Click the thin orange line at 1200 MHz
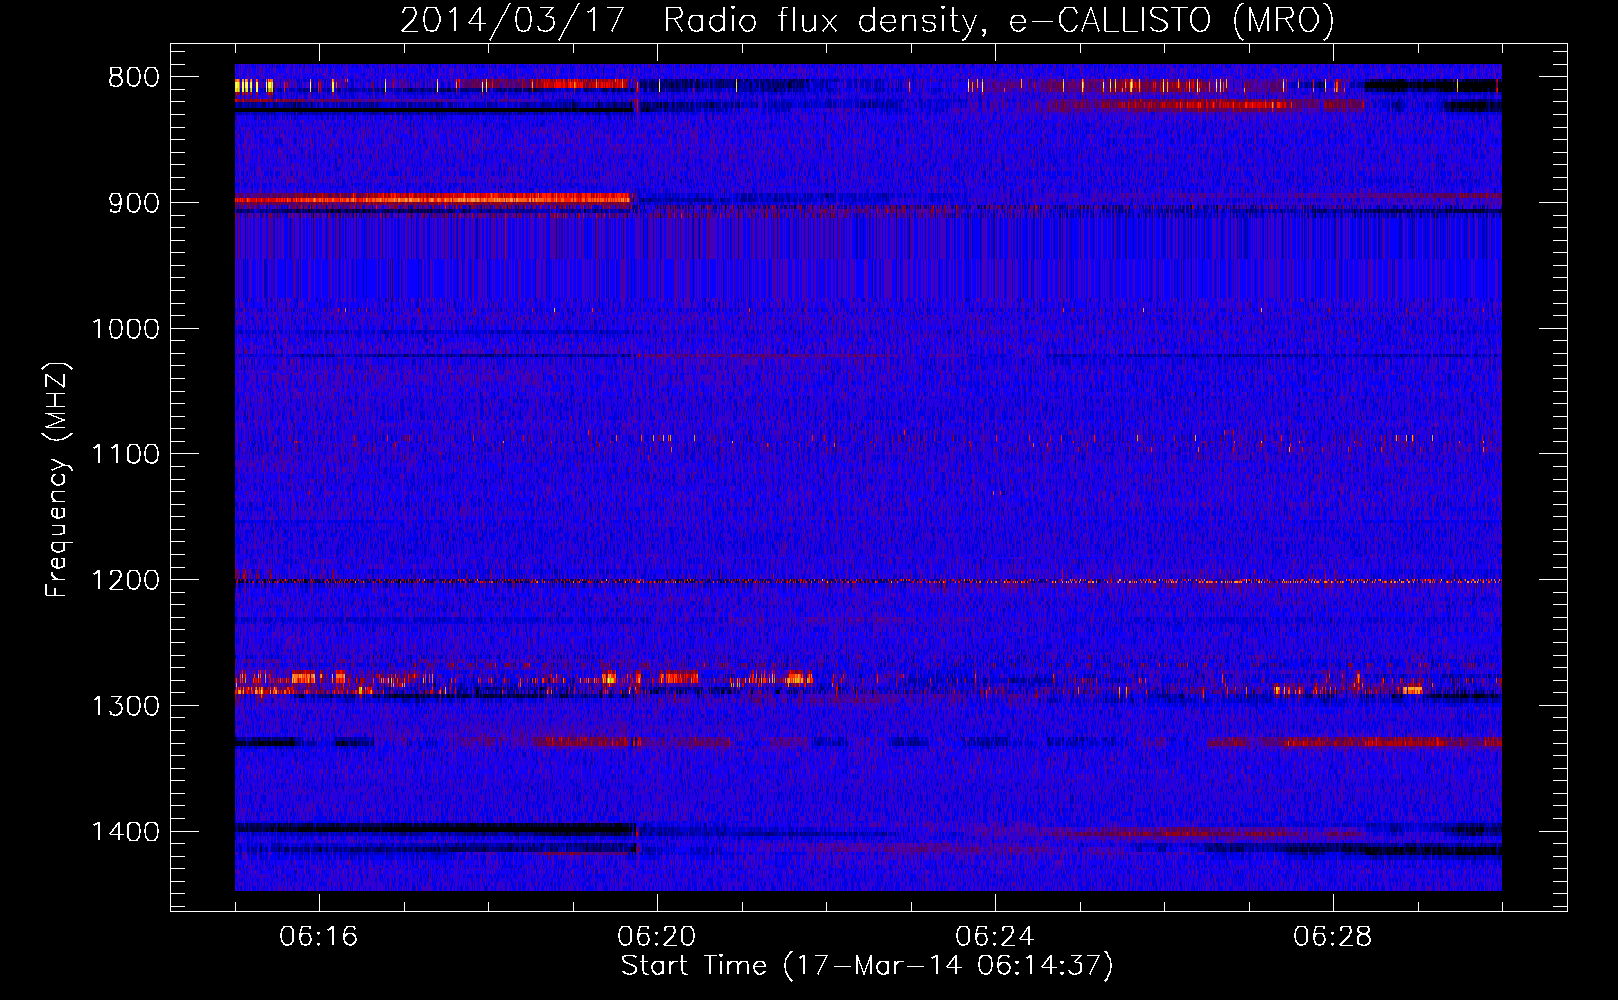The height and width of the screenshot is (1000, 1618). pyautogui.click(x=868, y=581)
